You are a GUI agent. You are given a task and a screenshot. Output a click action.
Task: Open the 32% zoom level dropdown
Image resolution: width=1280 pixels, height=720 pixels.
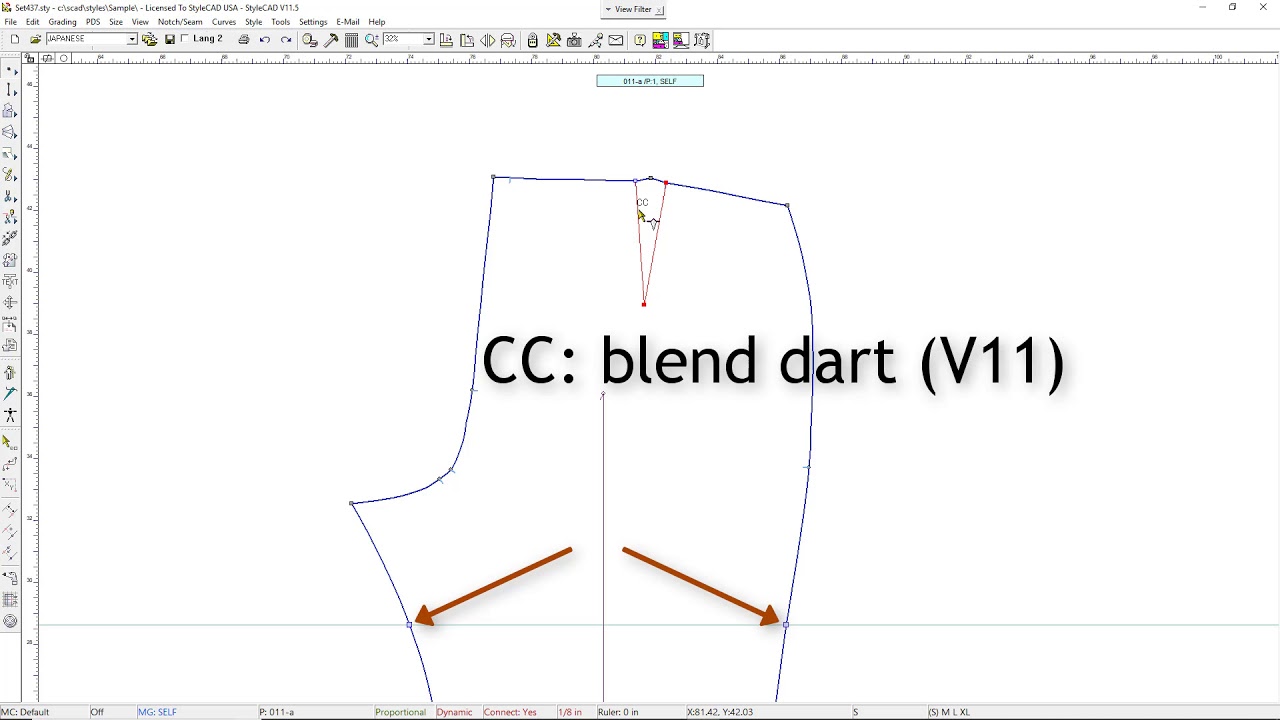[429, 40]
